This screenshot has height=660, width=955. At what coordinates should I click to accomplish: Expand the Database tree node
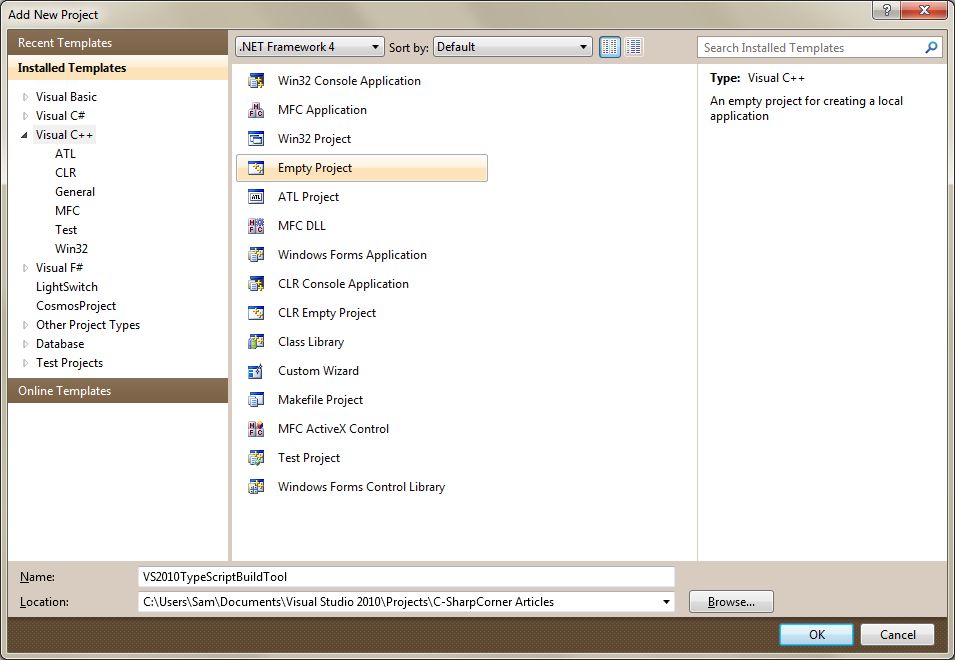(x=25, y=344)
